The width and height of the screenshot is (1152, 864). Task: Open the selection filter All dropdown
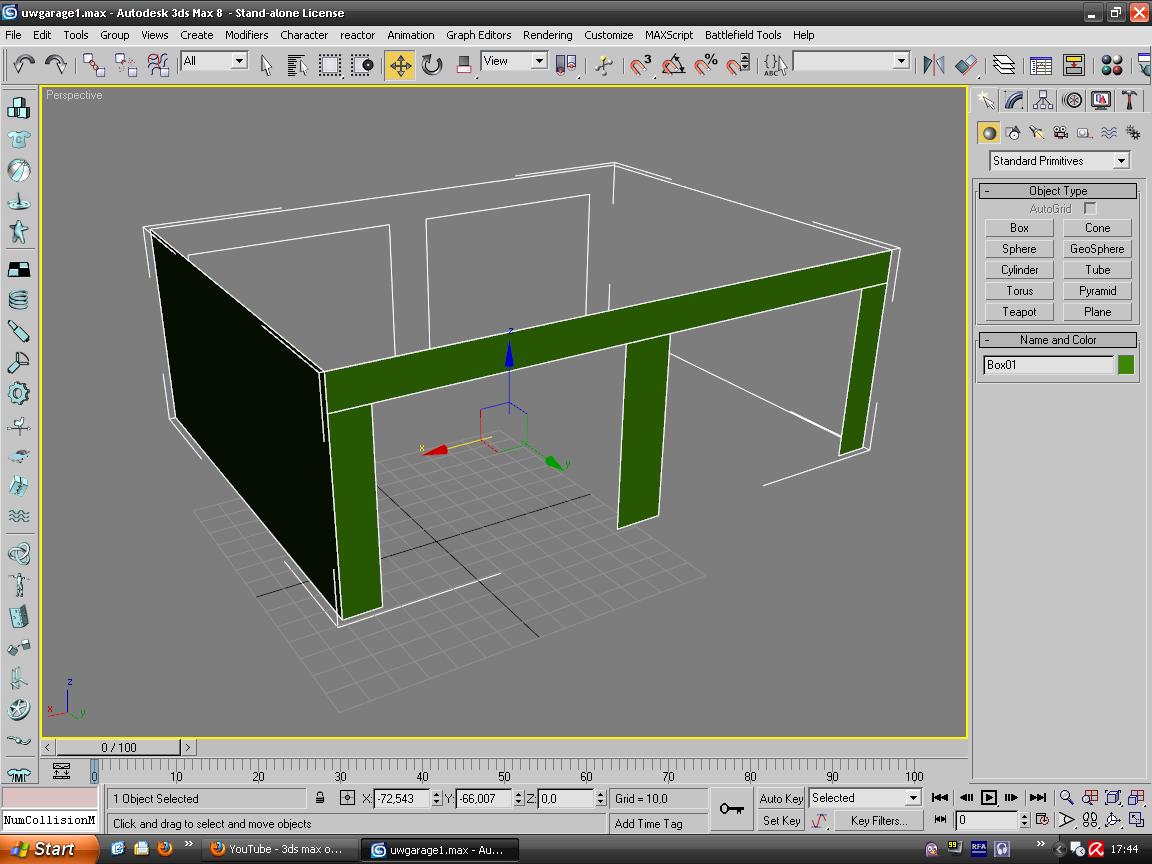pyautogui.click(x=239, y=61)
